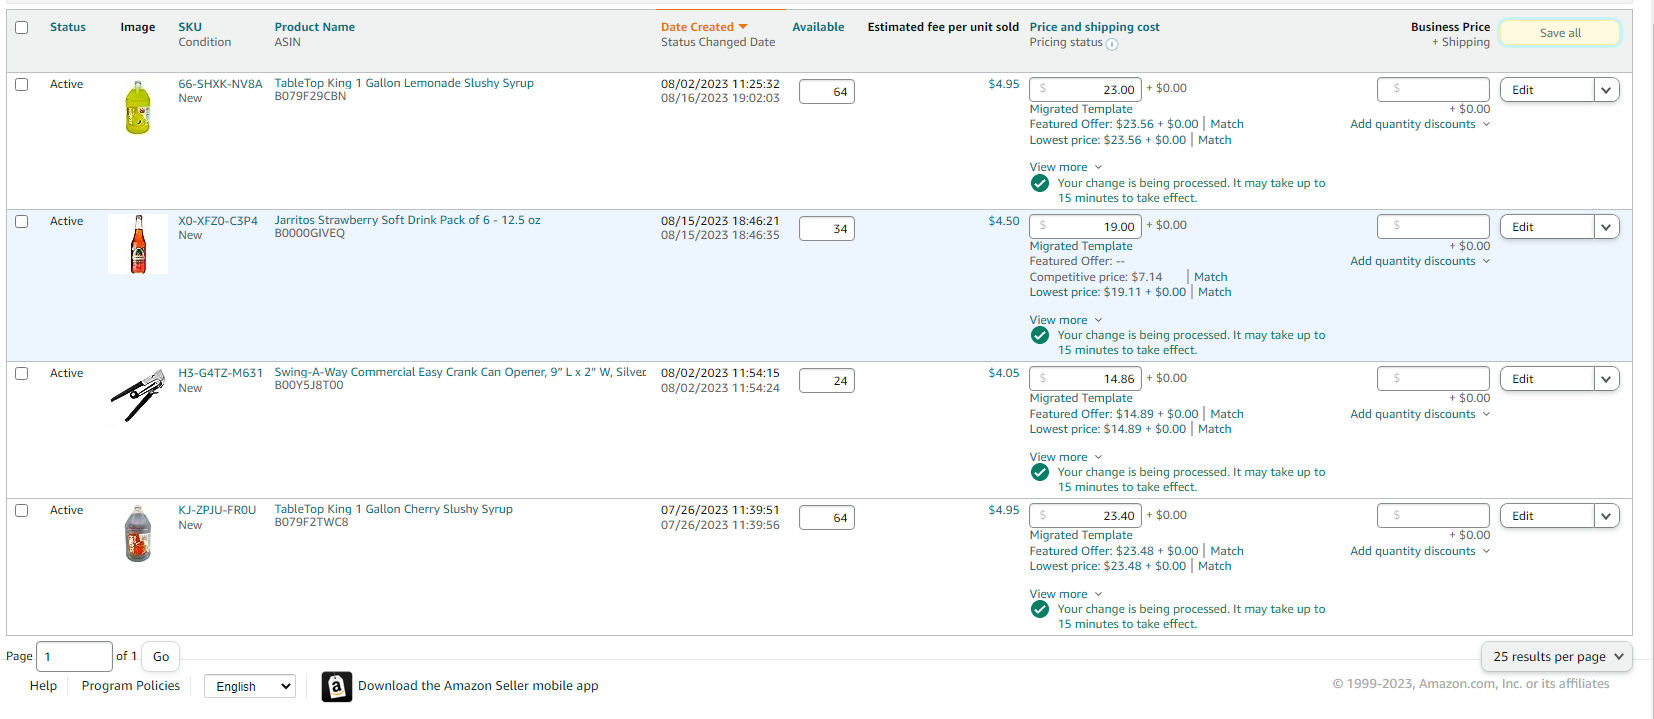Toggle the select-all checkbox in the header
Viewport: 1654px width, 719px height.
coord(21,27)
